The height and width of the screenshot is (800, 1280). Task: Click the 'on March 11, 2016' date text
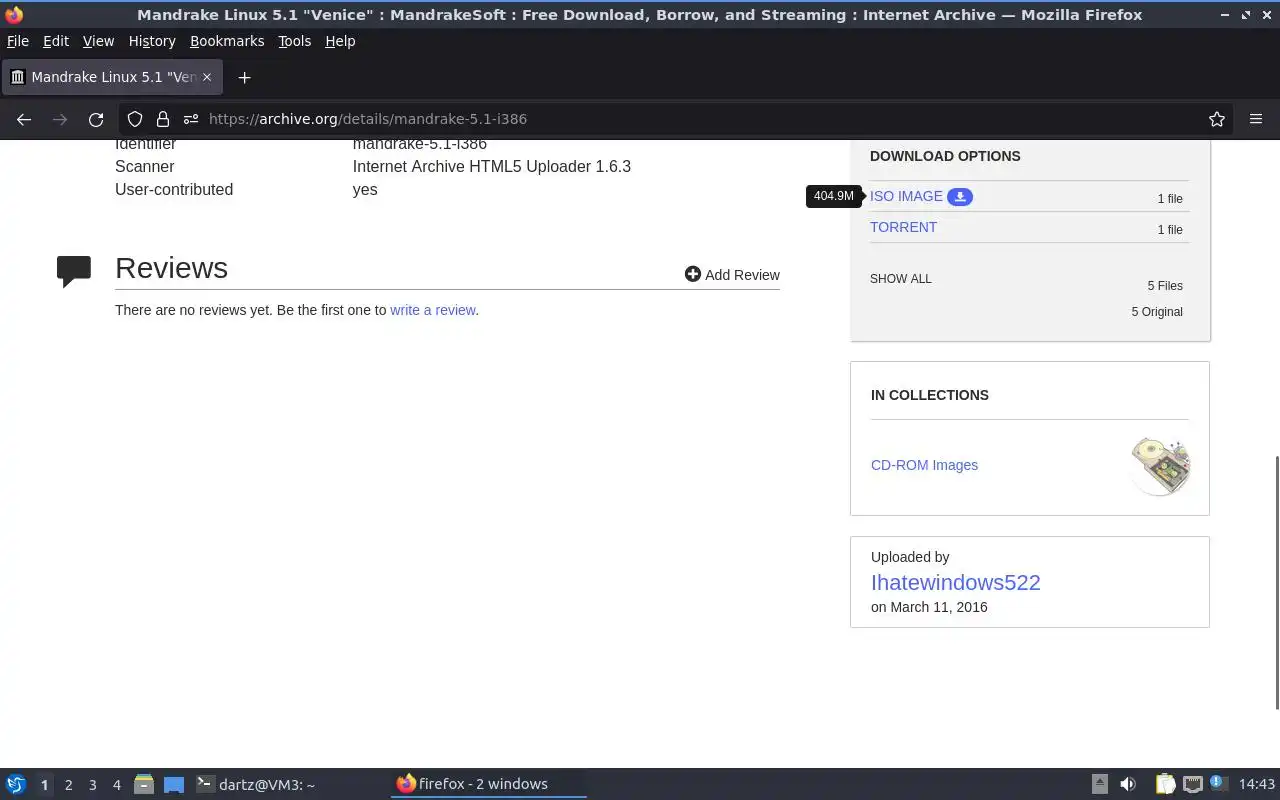(929, 607)
